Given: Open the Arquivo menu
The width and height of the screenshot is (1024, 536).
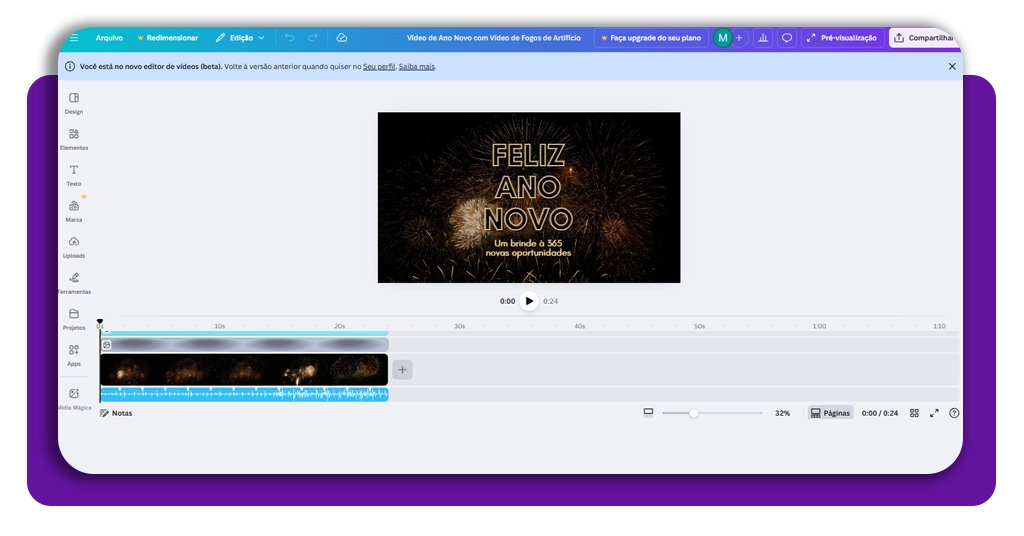Looking at the screenshot, I should coord(109,38).
